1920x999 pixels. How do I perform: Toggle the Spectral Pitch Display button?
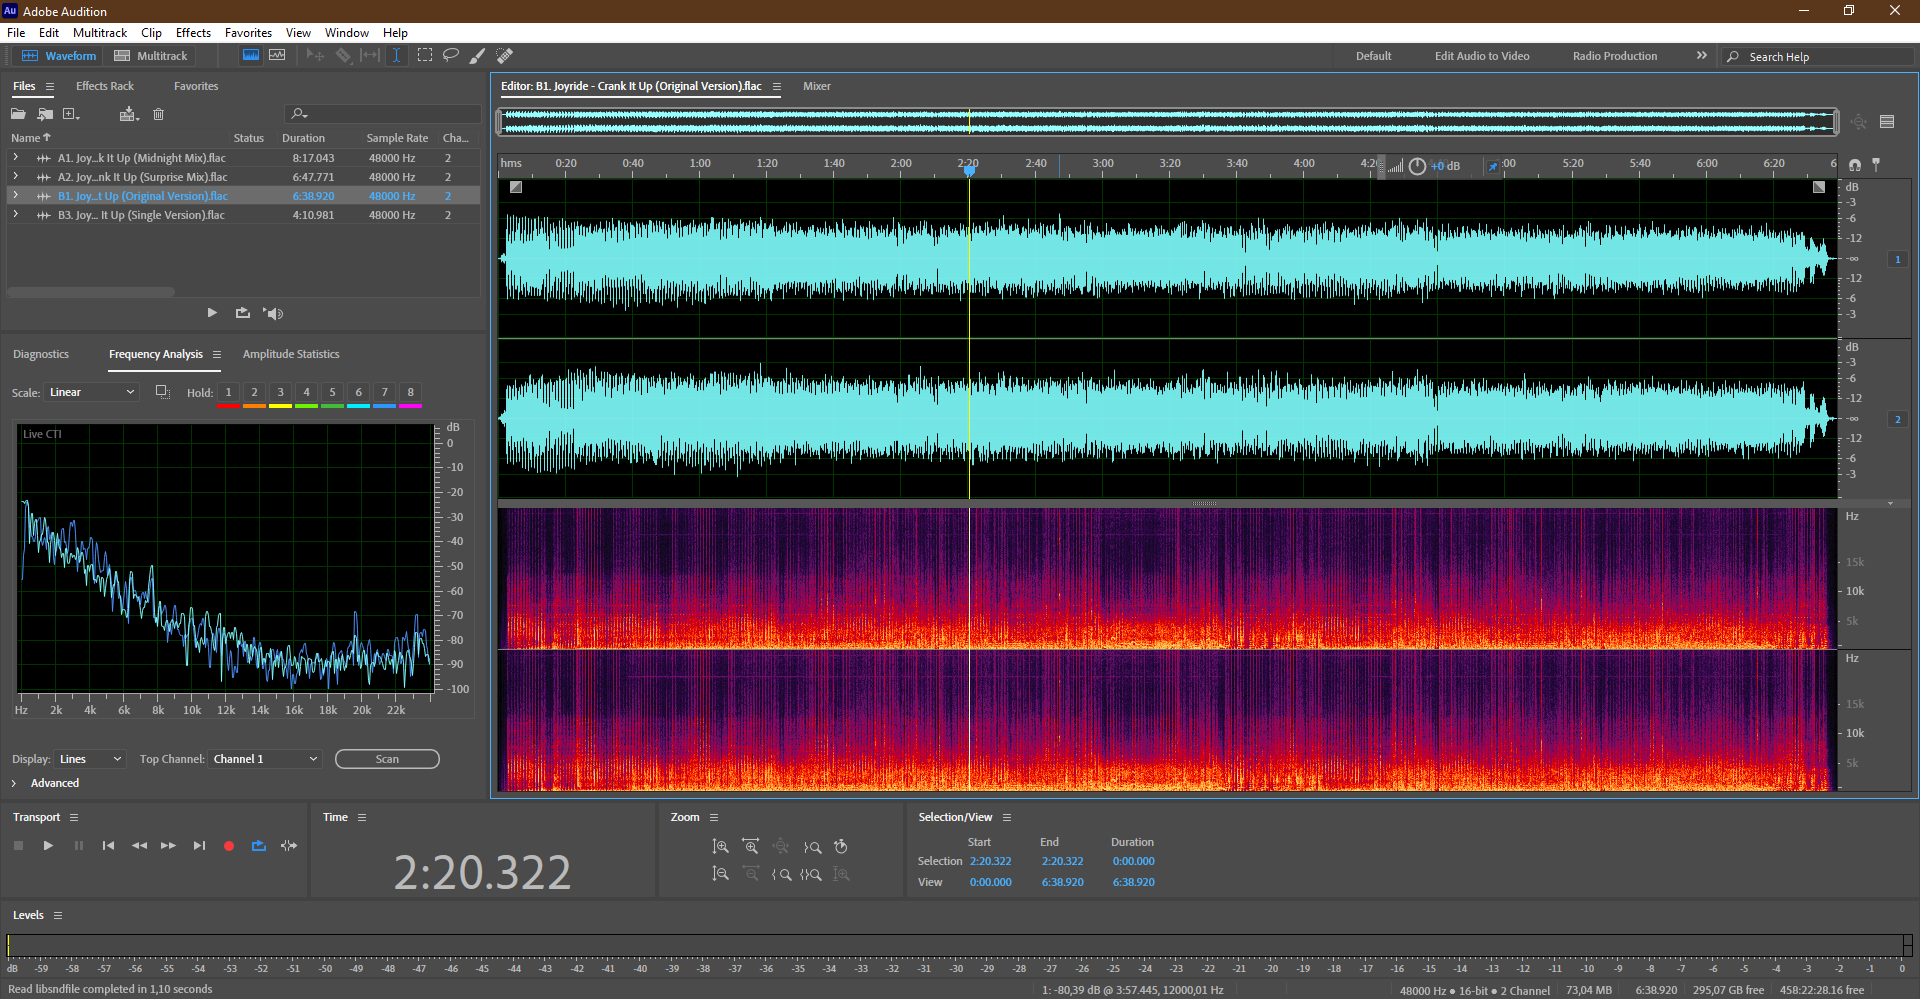[x=277, y=56]
